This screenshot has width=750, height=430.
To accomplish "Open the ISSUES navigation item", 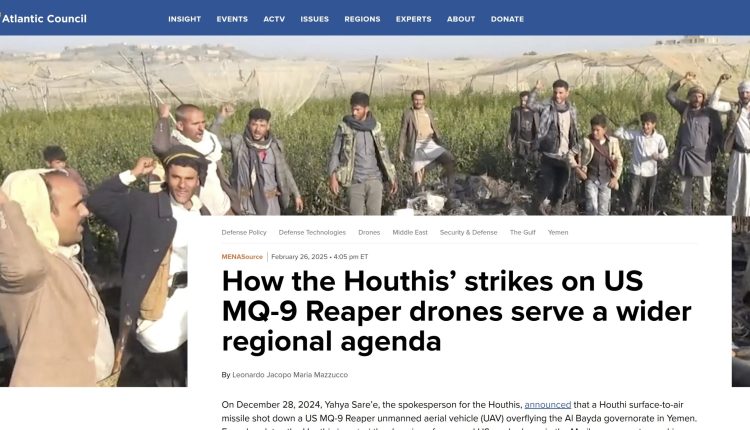I will [315, 19].
